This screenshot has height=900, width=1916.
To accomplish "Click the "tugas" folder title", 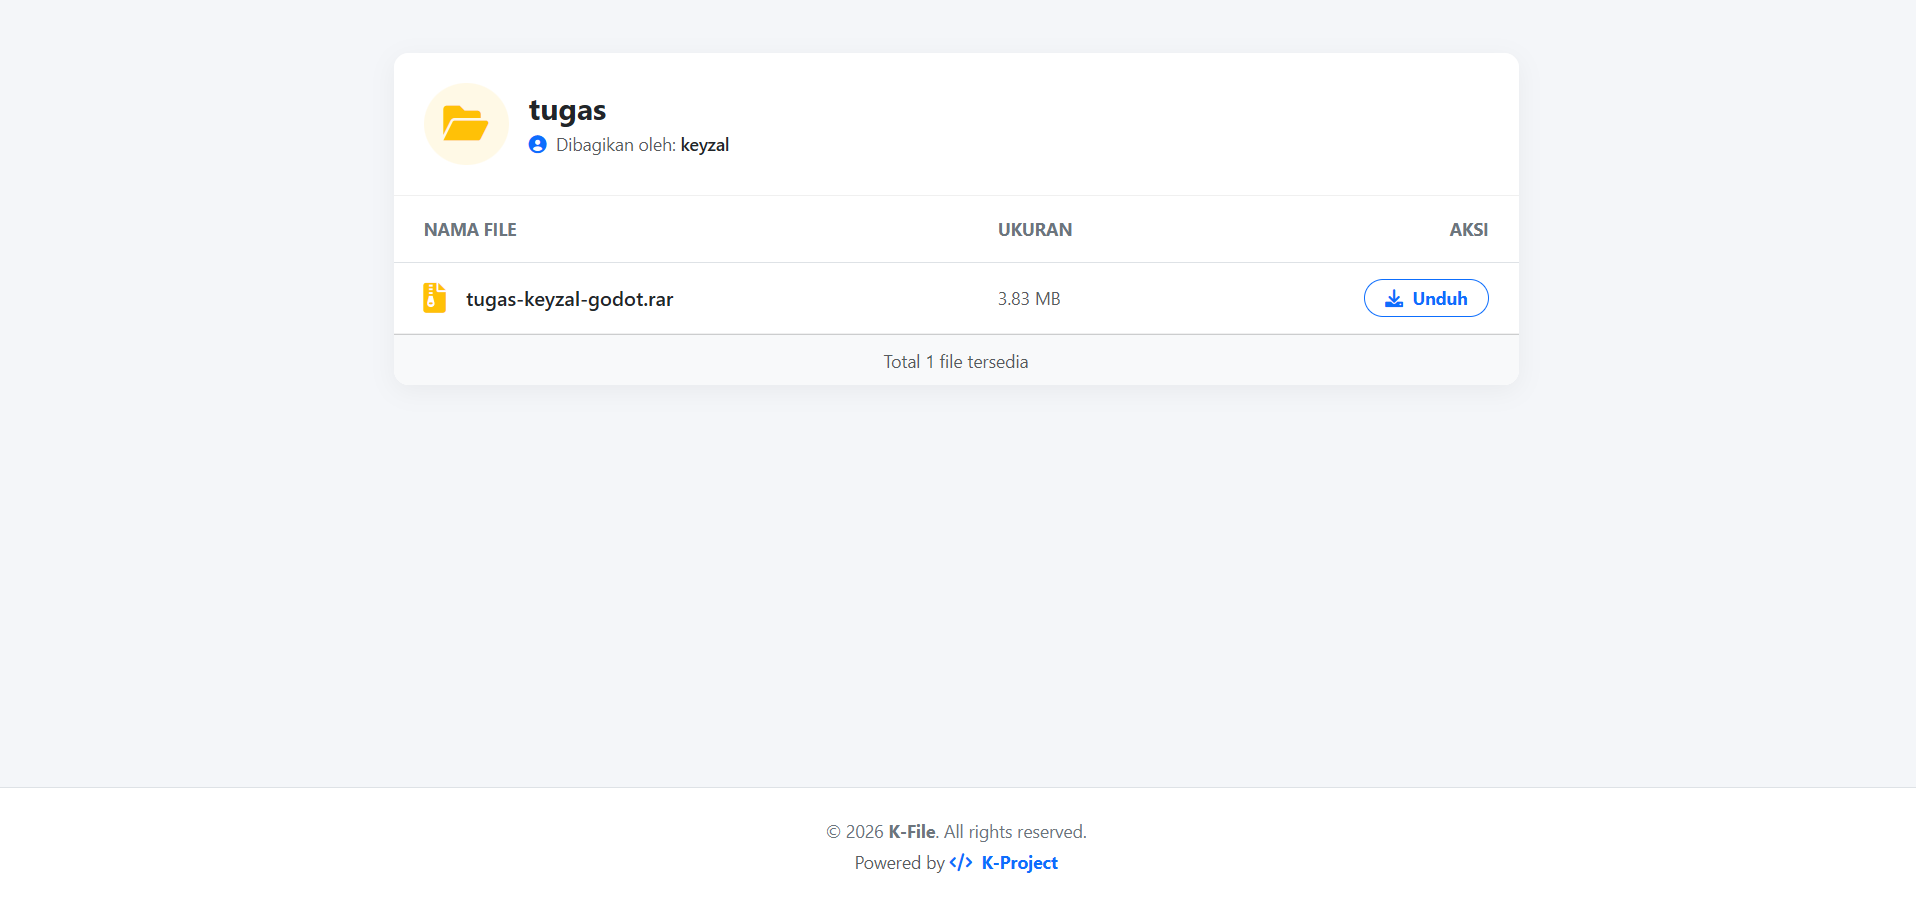I will click(567, 110).
